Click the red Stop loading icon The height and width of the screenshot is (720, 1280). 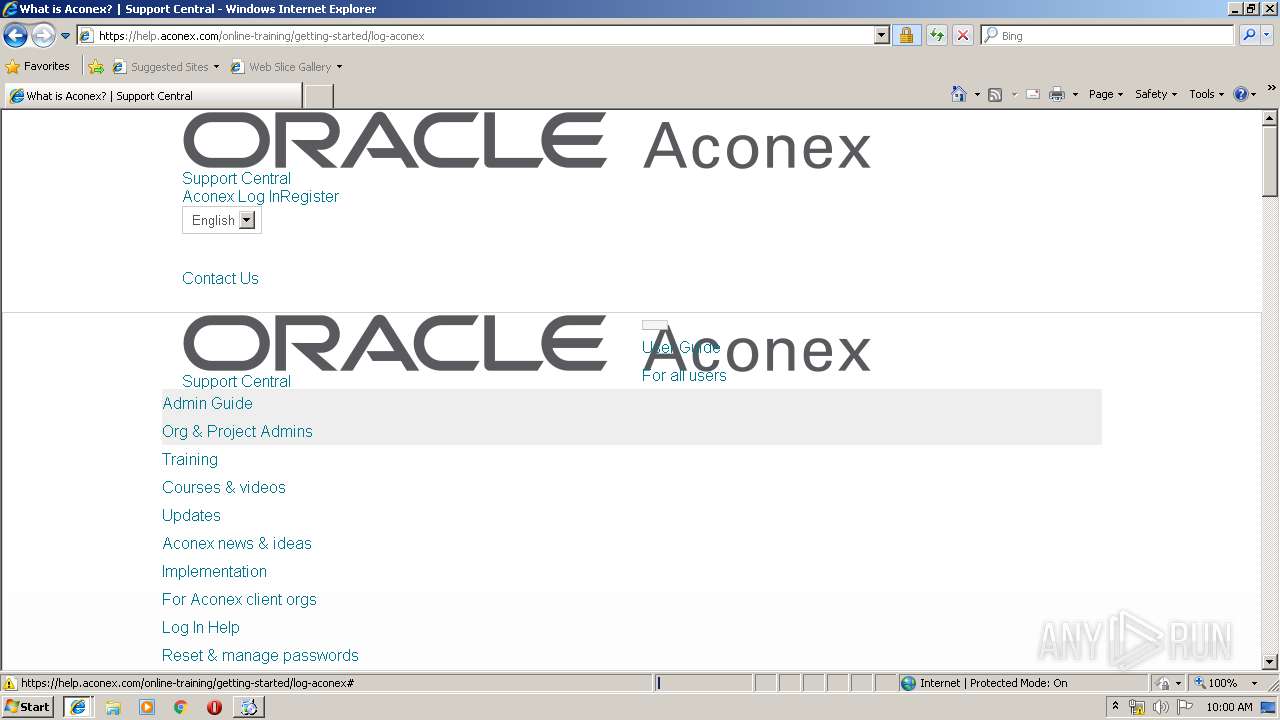tap(963, 35)
